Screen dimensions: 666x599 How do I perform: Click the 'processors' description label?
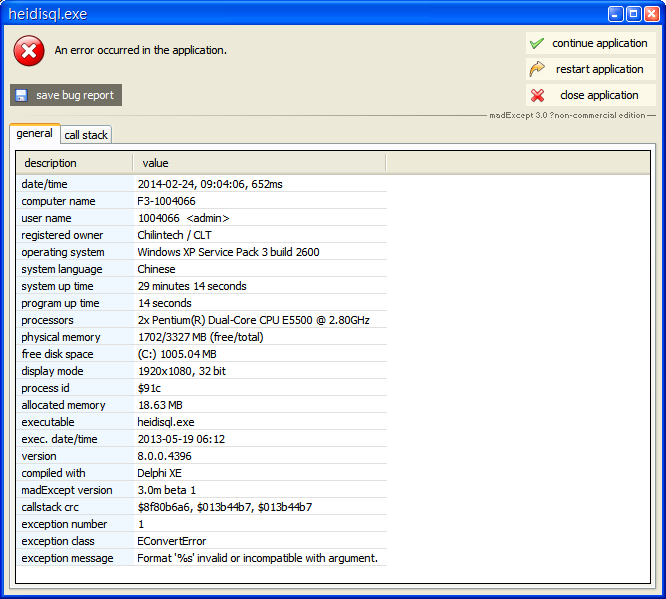click(47, 320)
